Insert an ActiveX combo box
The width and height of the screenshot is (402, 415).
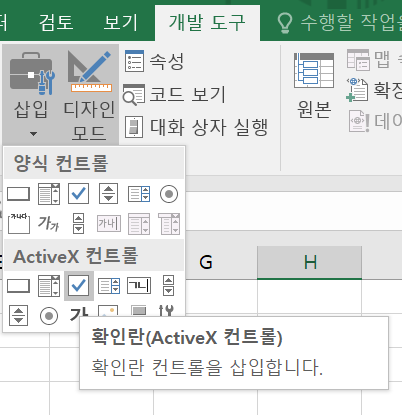tap(49, 286)
